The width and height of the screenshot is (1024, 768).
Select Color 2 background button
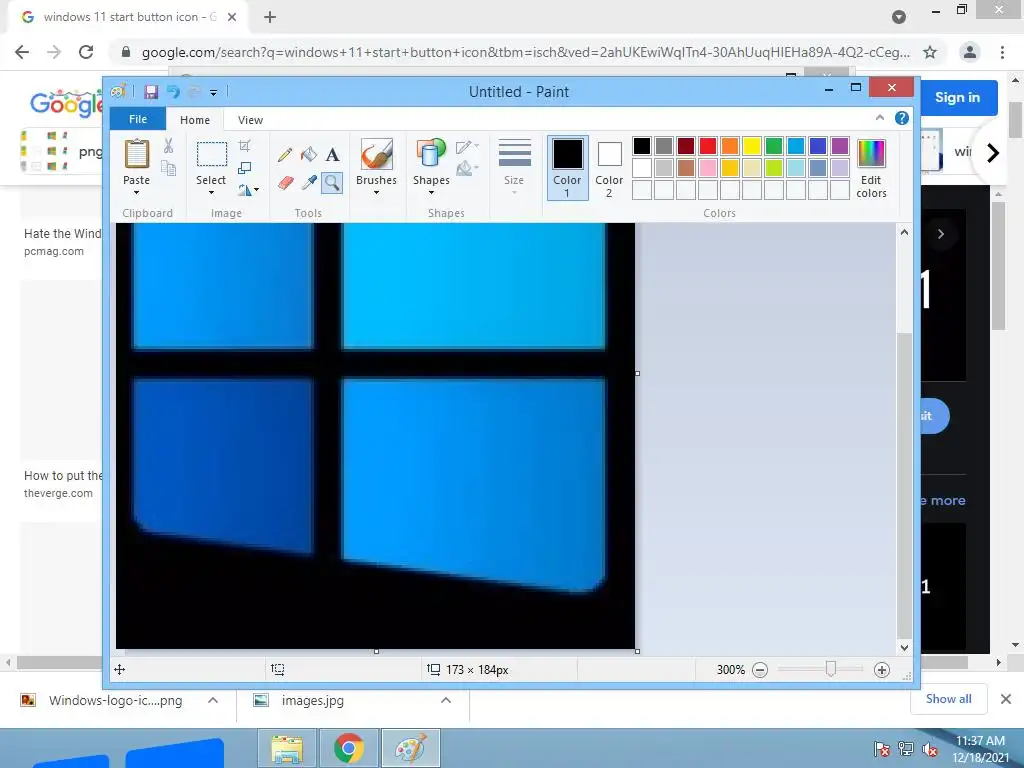pyautogui.click(x=609, y=168)
